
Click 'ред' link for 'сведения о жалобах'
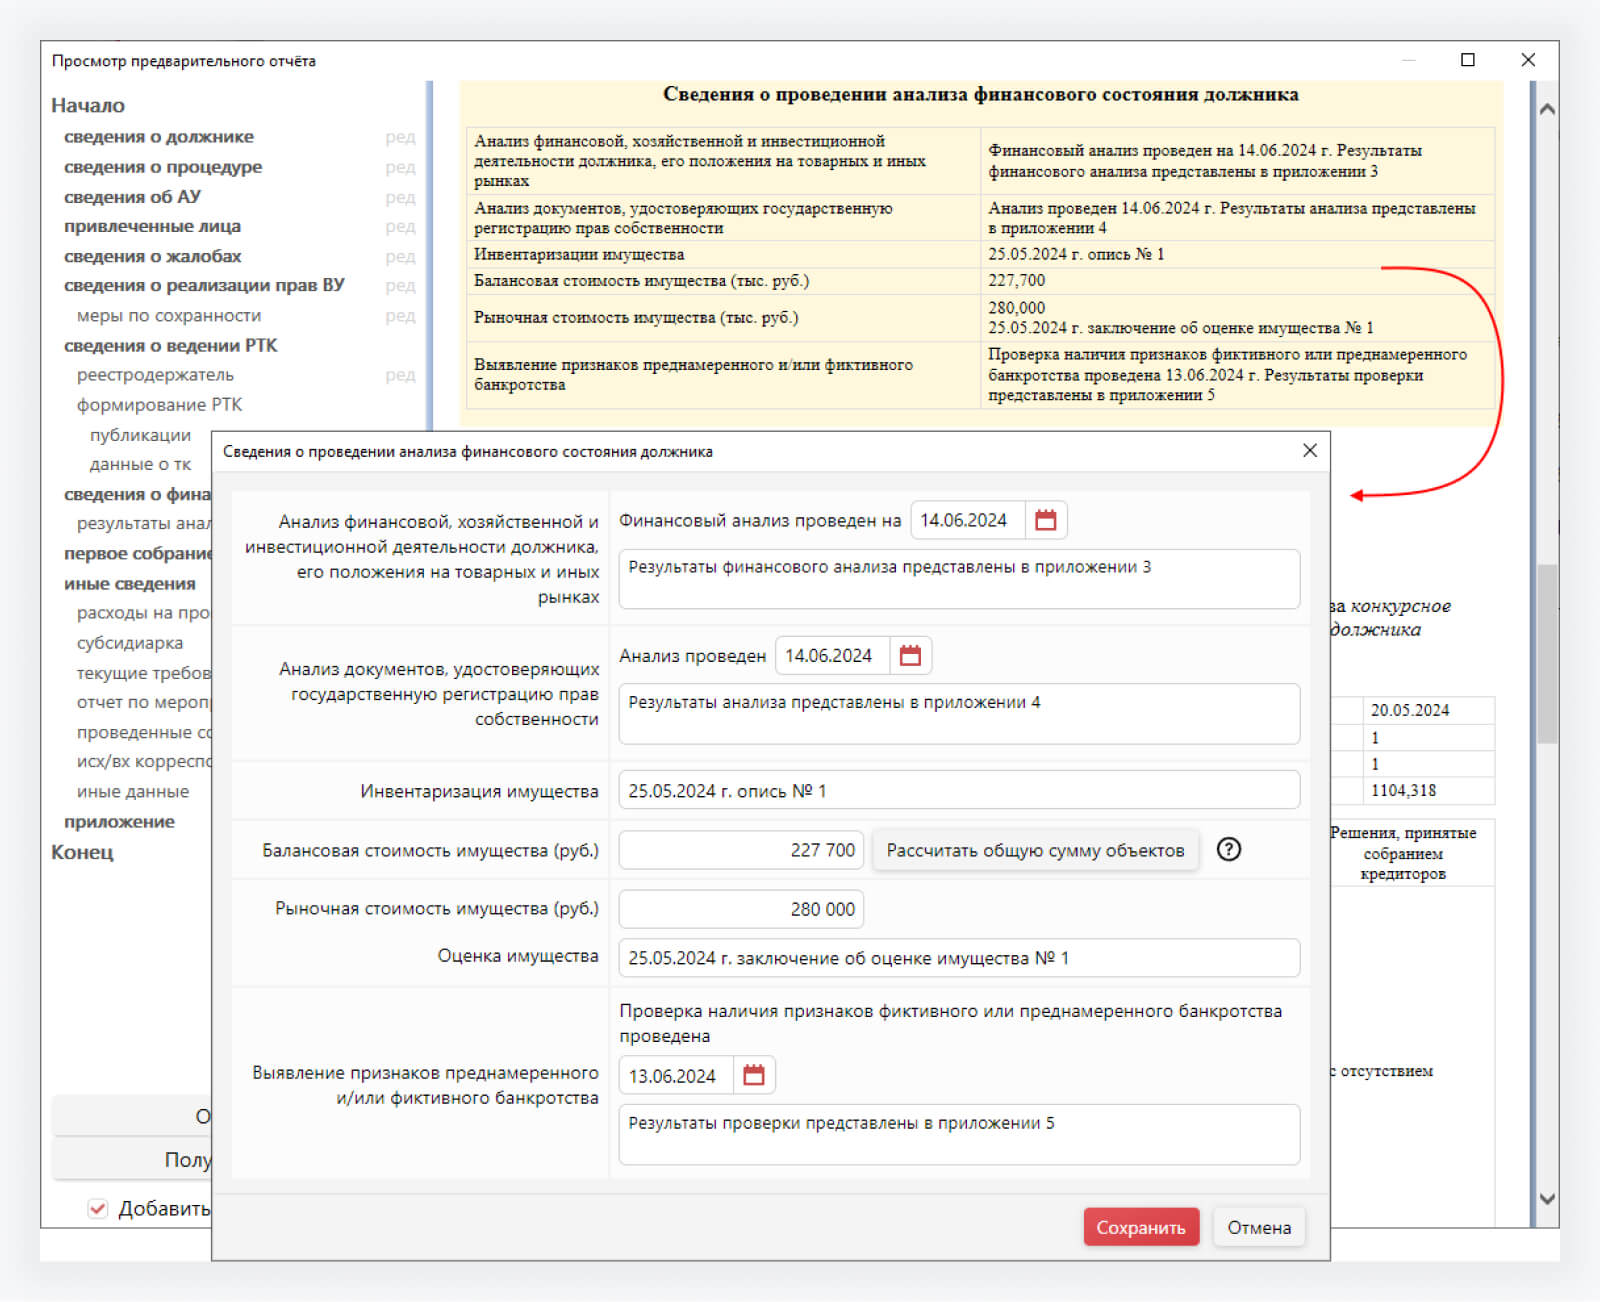click(x=400, y=256)
